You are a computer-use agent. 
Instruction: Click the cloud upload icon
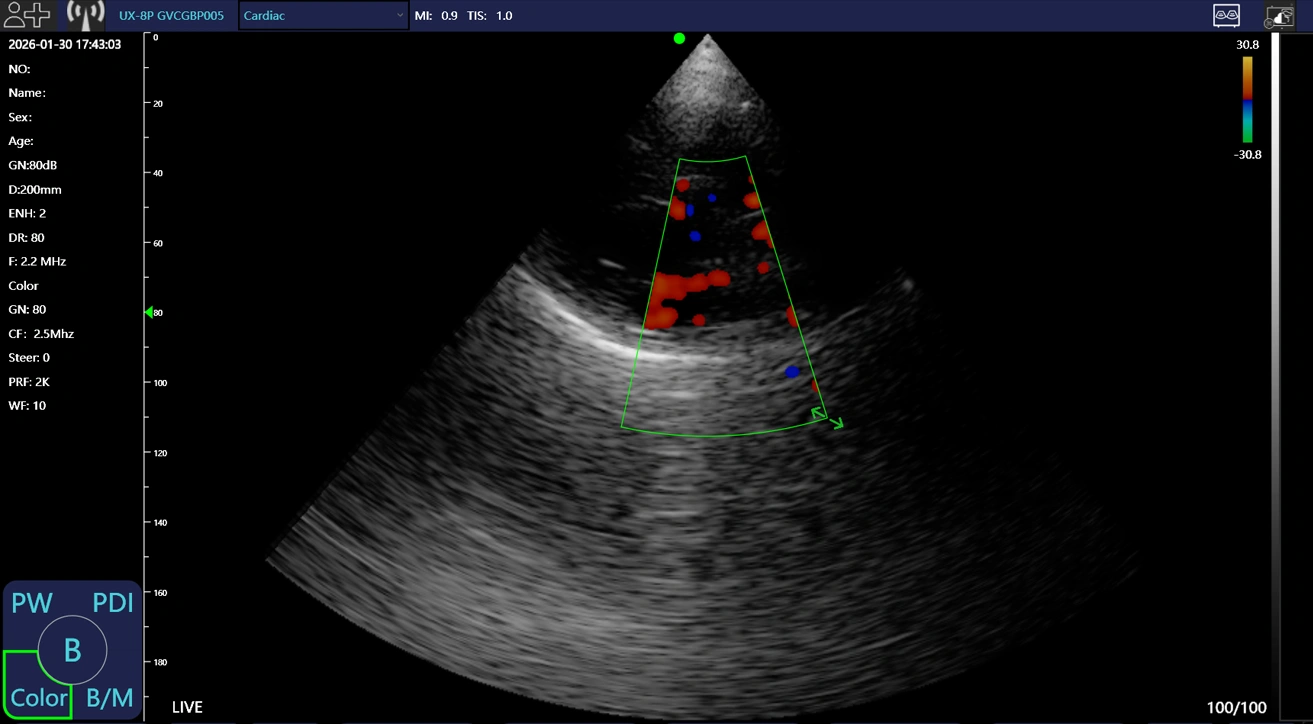1279,16
